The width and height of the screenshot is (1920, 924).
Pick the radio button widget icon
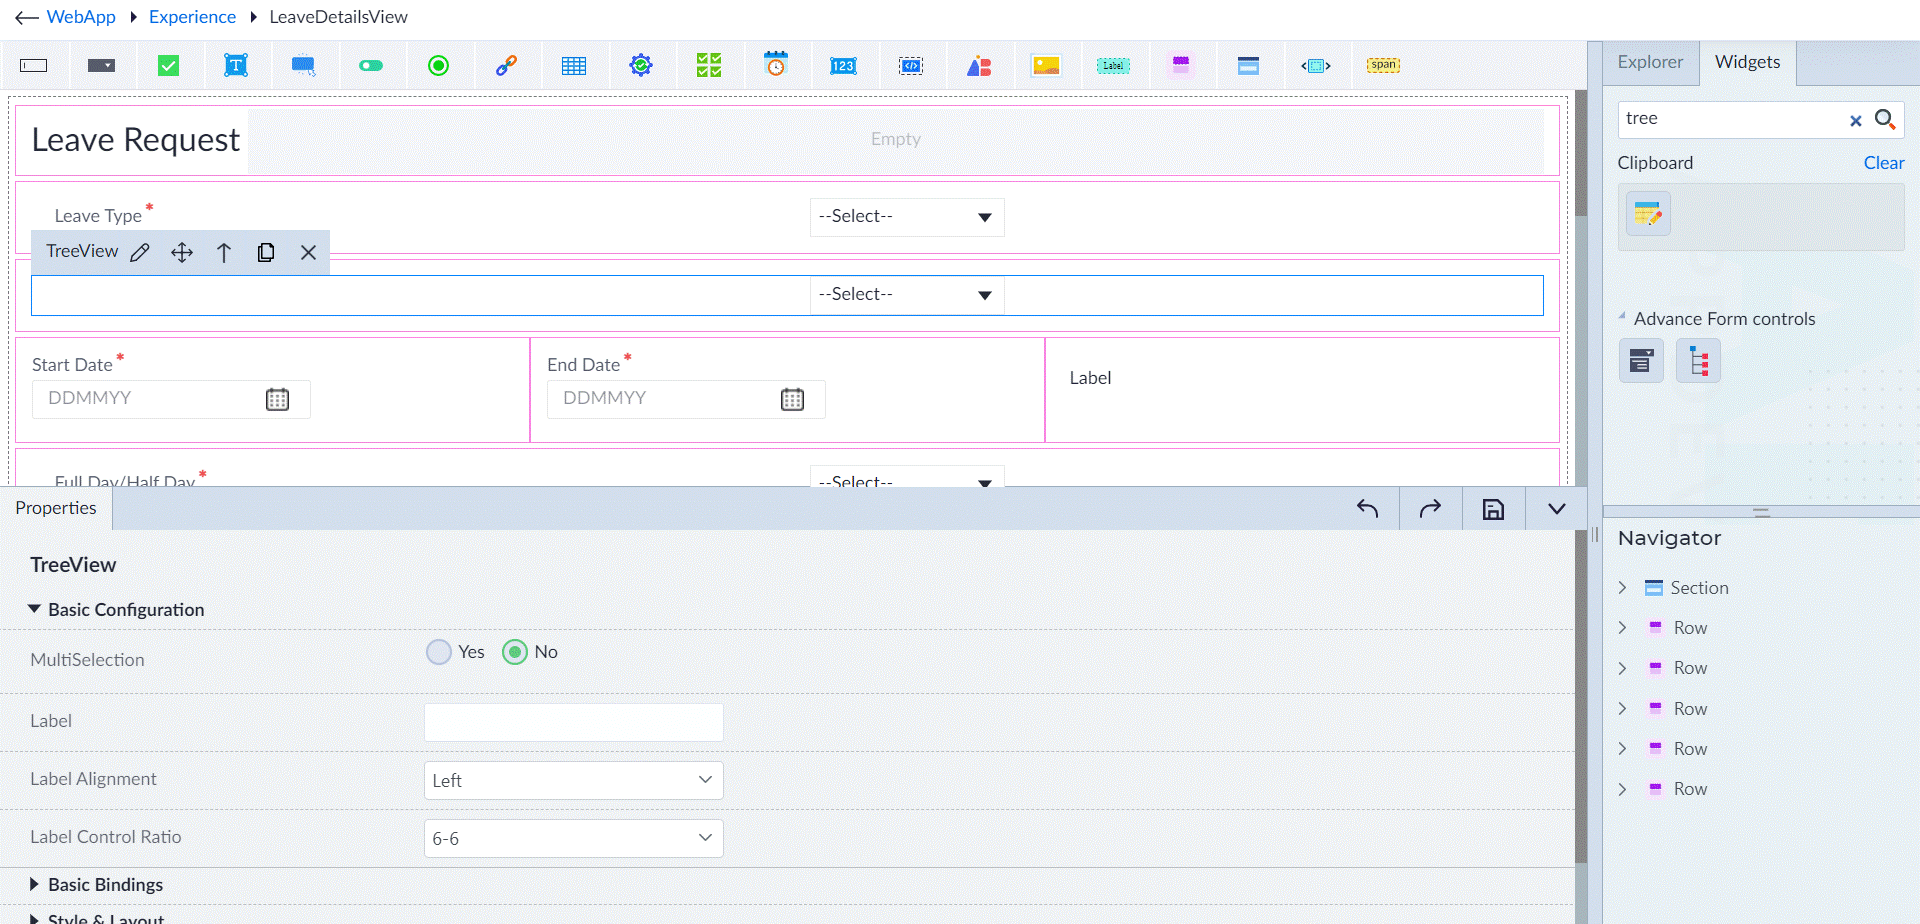[x=438, y=66]
